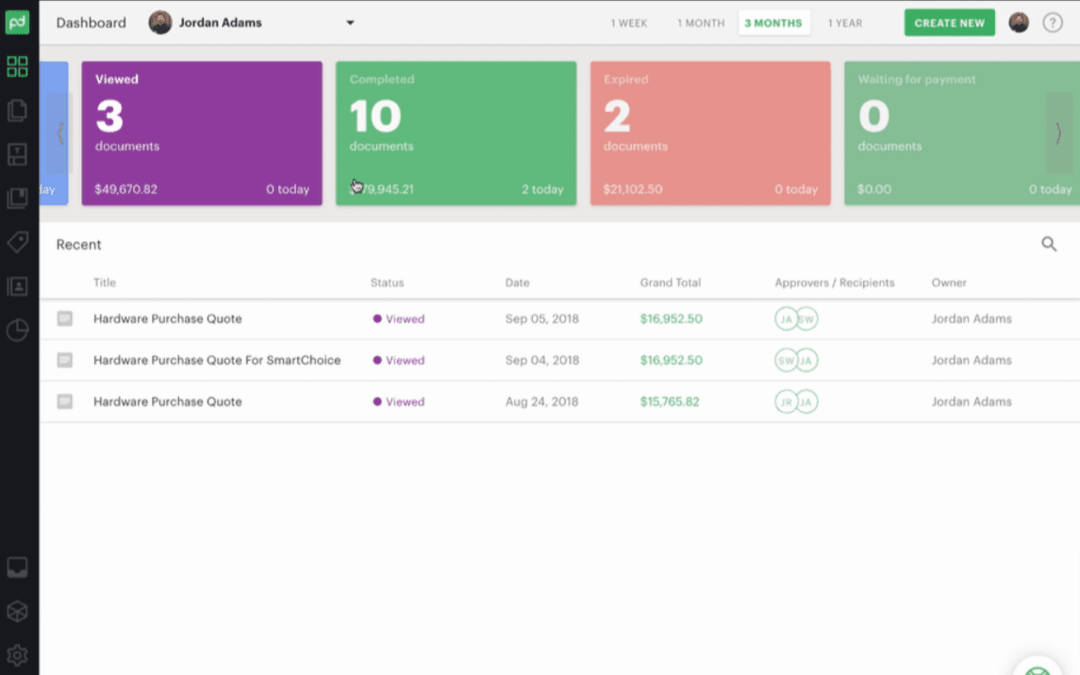Open the Catalog pricing-tag icon
The height and width of the screenshot is (675, 1080).
click(x=17, y=242)
